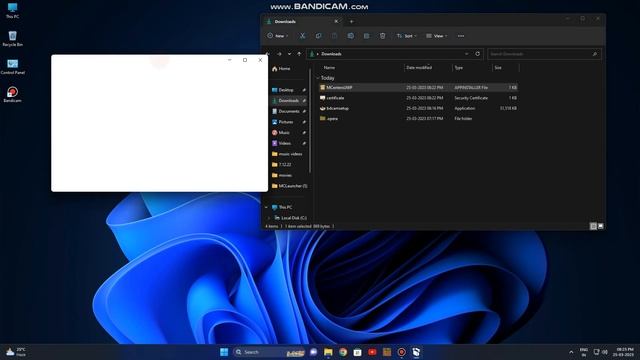Screen dimensions: 640x360
Task: Click the Cut icon in Explorer toolbar
Action: [302, 36]
